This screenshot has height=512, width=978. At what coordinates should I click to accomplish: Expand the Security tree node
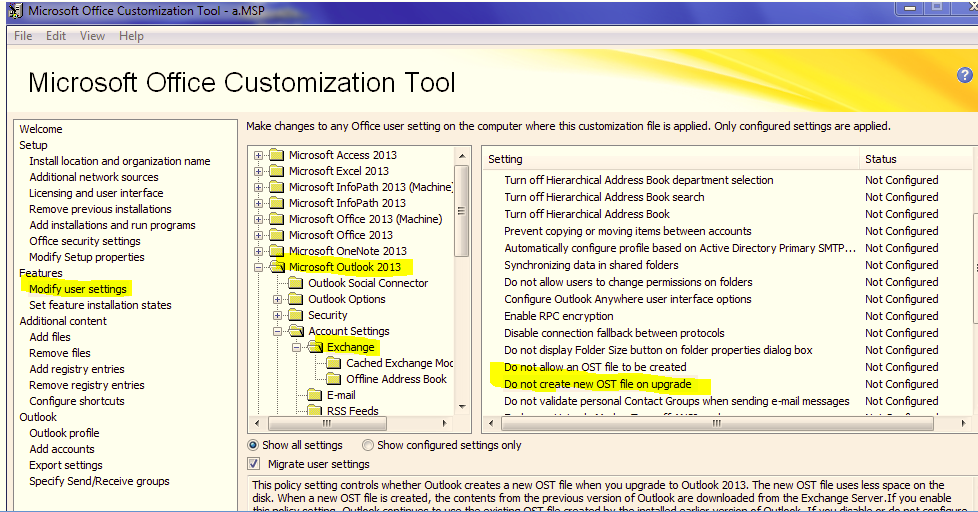(278, 316)
